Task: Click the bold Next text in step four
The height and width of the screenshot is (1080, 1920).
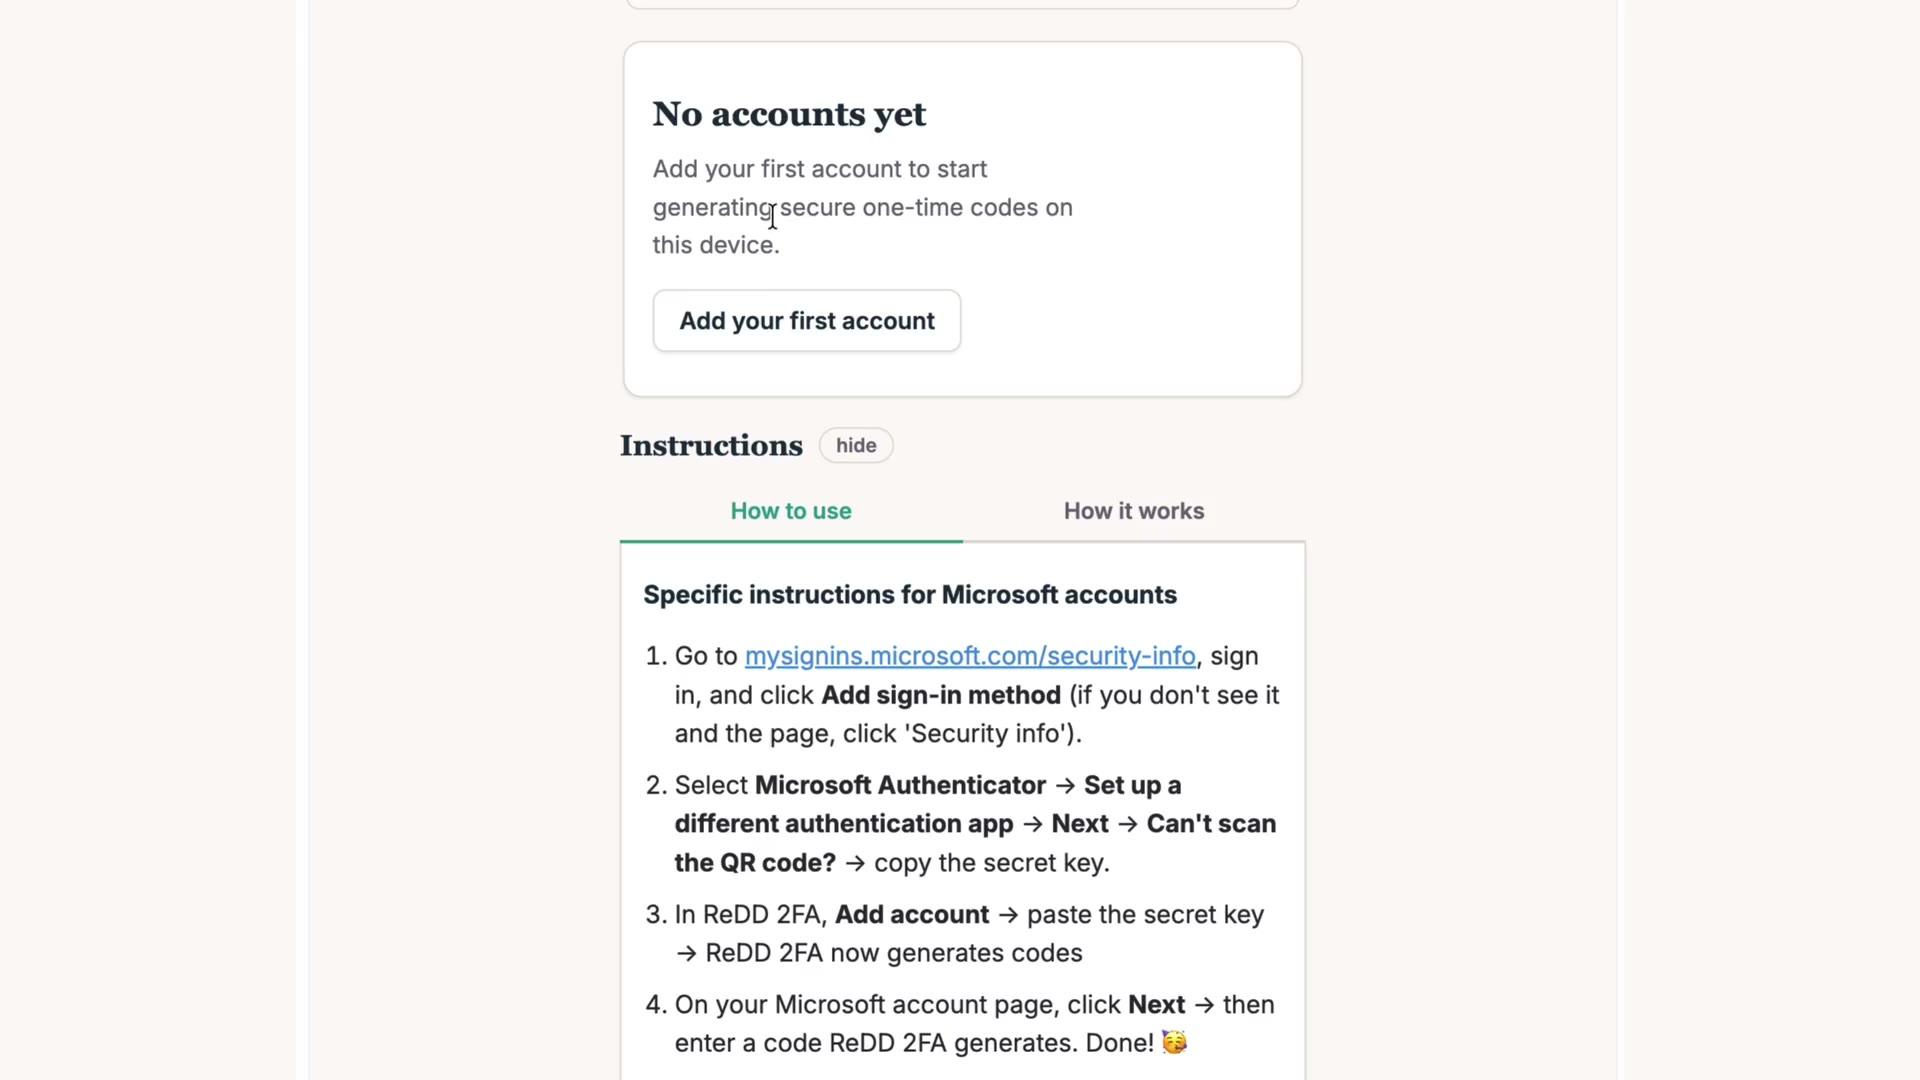Action: coord(1156,1005)
